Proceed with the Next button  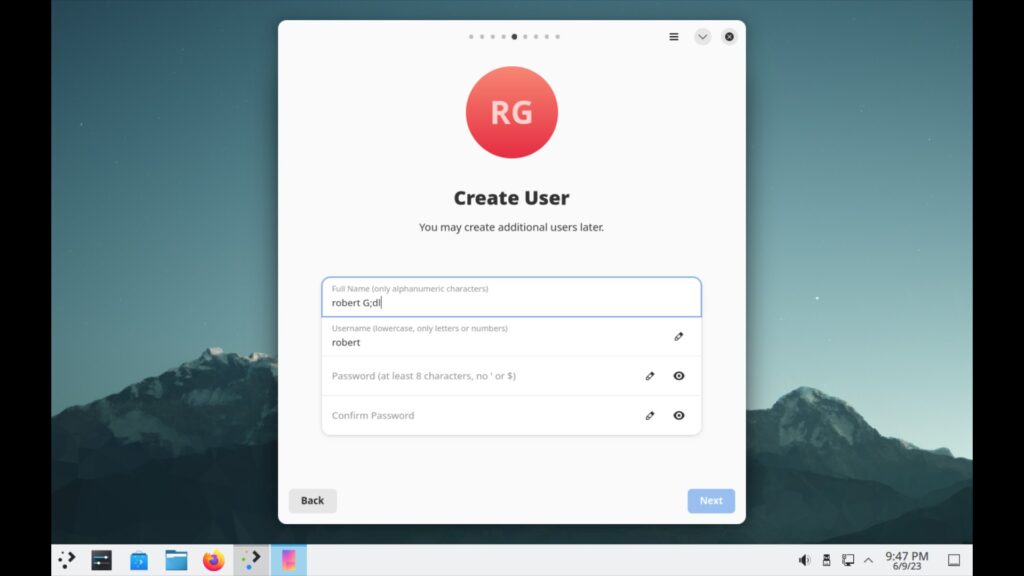711,500
